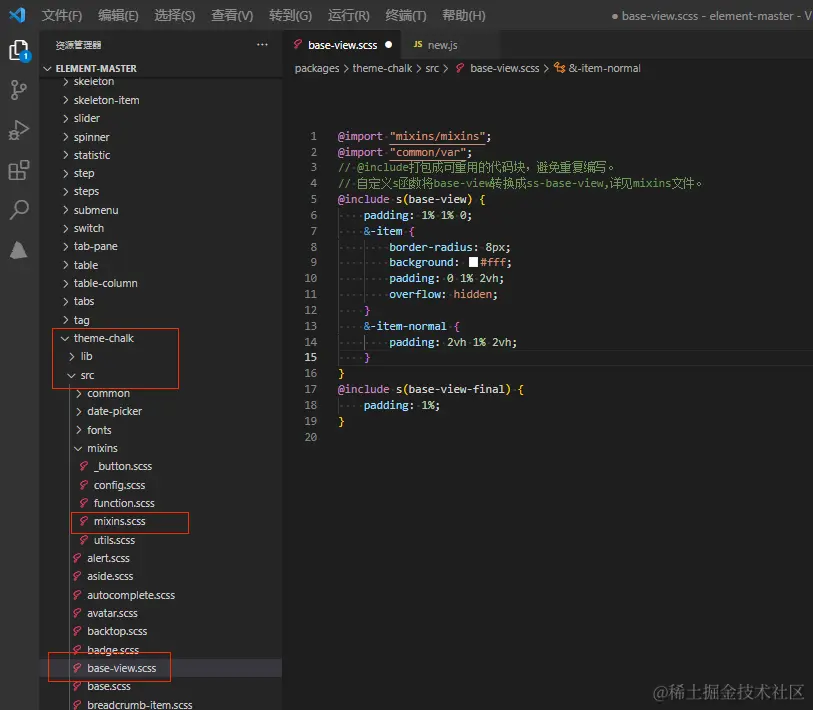Click the triangle icon below Search
Screen dimensions: 813x710
pyautogui.click(x=19, y=250)
